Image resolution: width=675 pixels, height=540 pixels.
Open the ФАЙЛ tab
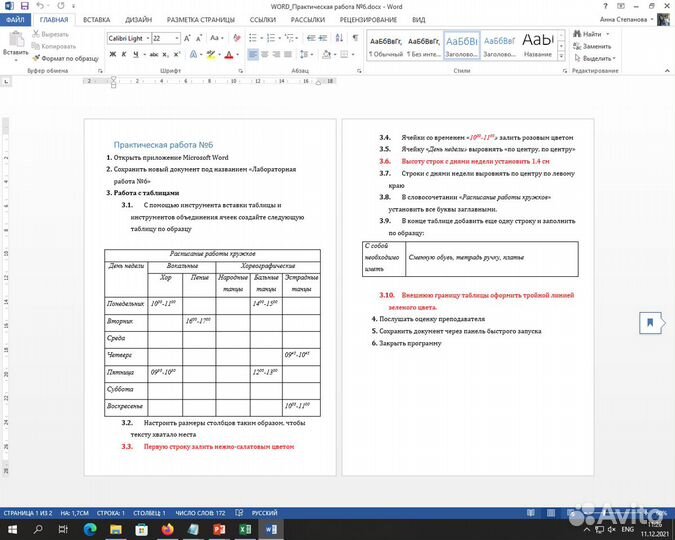click(x=15, y=20)
